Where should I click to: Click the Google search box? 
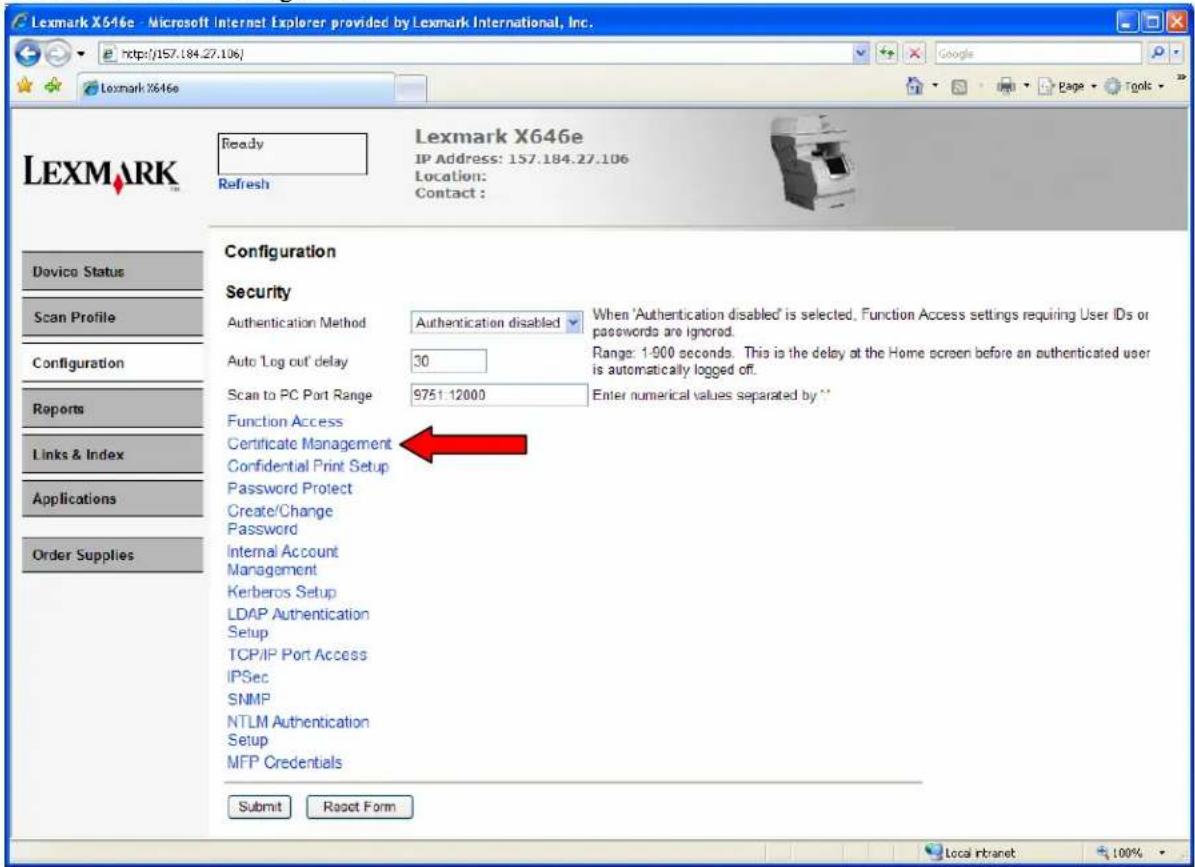[1036, 54]
